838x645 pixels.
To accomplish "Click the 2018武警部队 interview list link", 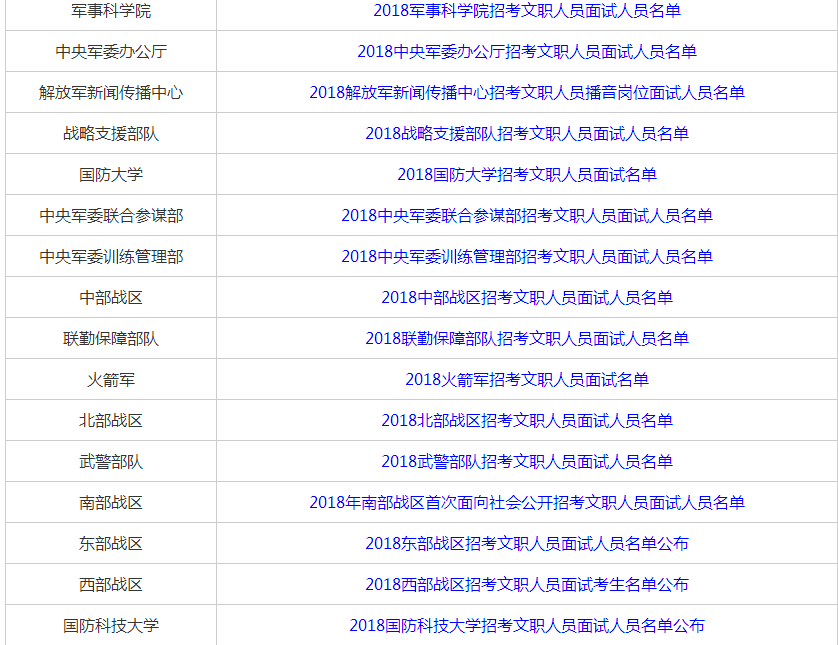I will (527, 461).
